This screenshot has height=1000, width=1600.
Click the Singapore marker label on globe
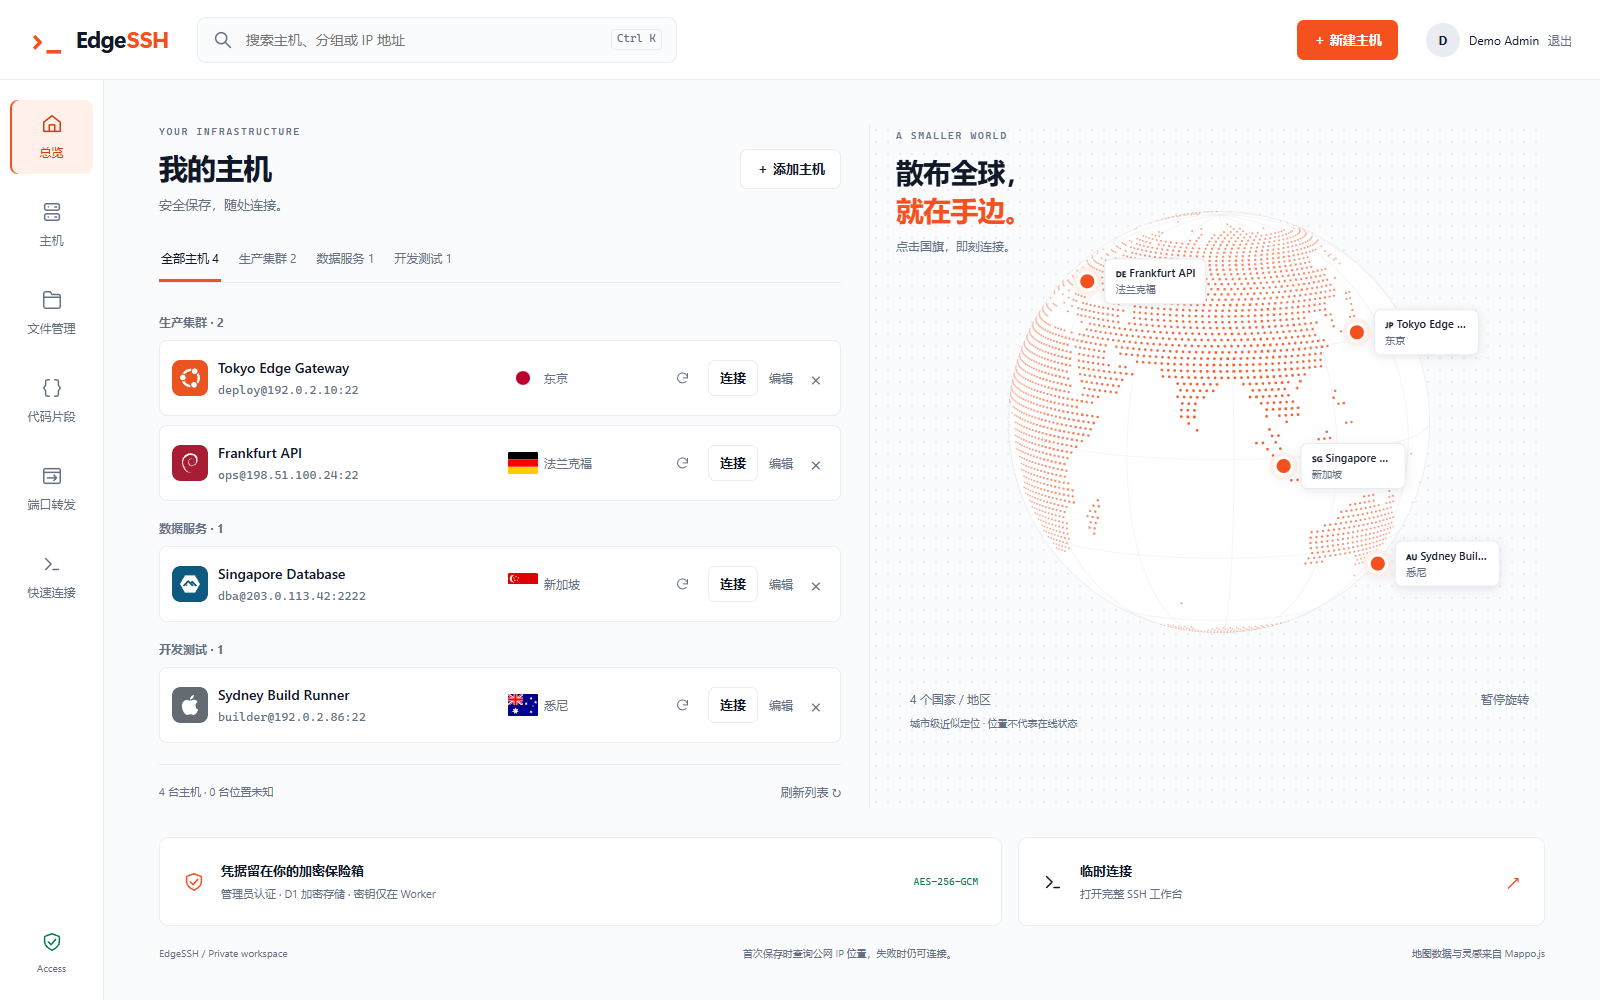pos(1352,466)
